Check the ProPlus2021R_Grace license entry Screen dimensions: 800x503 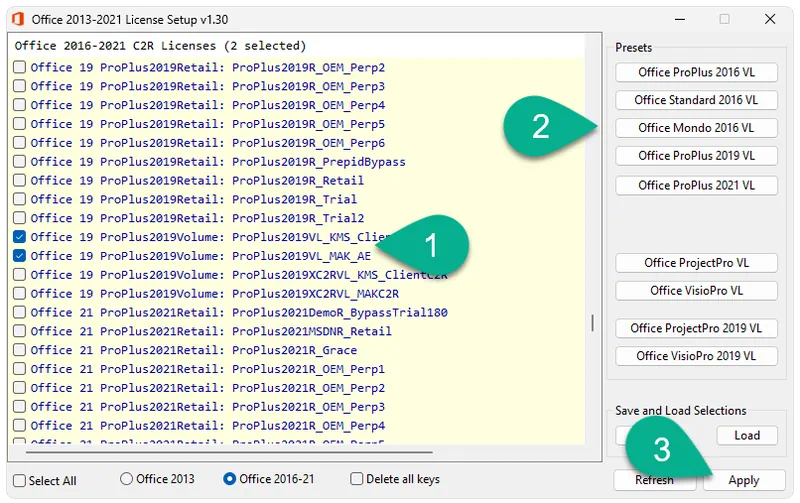pyautogui.click(x=20, y=350)
